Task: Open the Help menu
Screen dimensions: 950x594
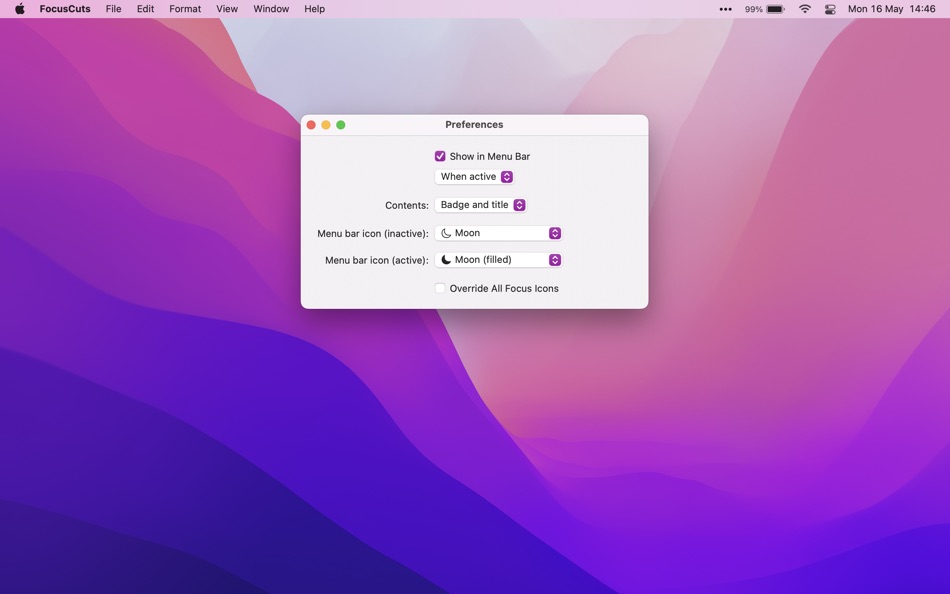Action: tap(314, 9)
